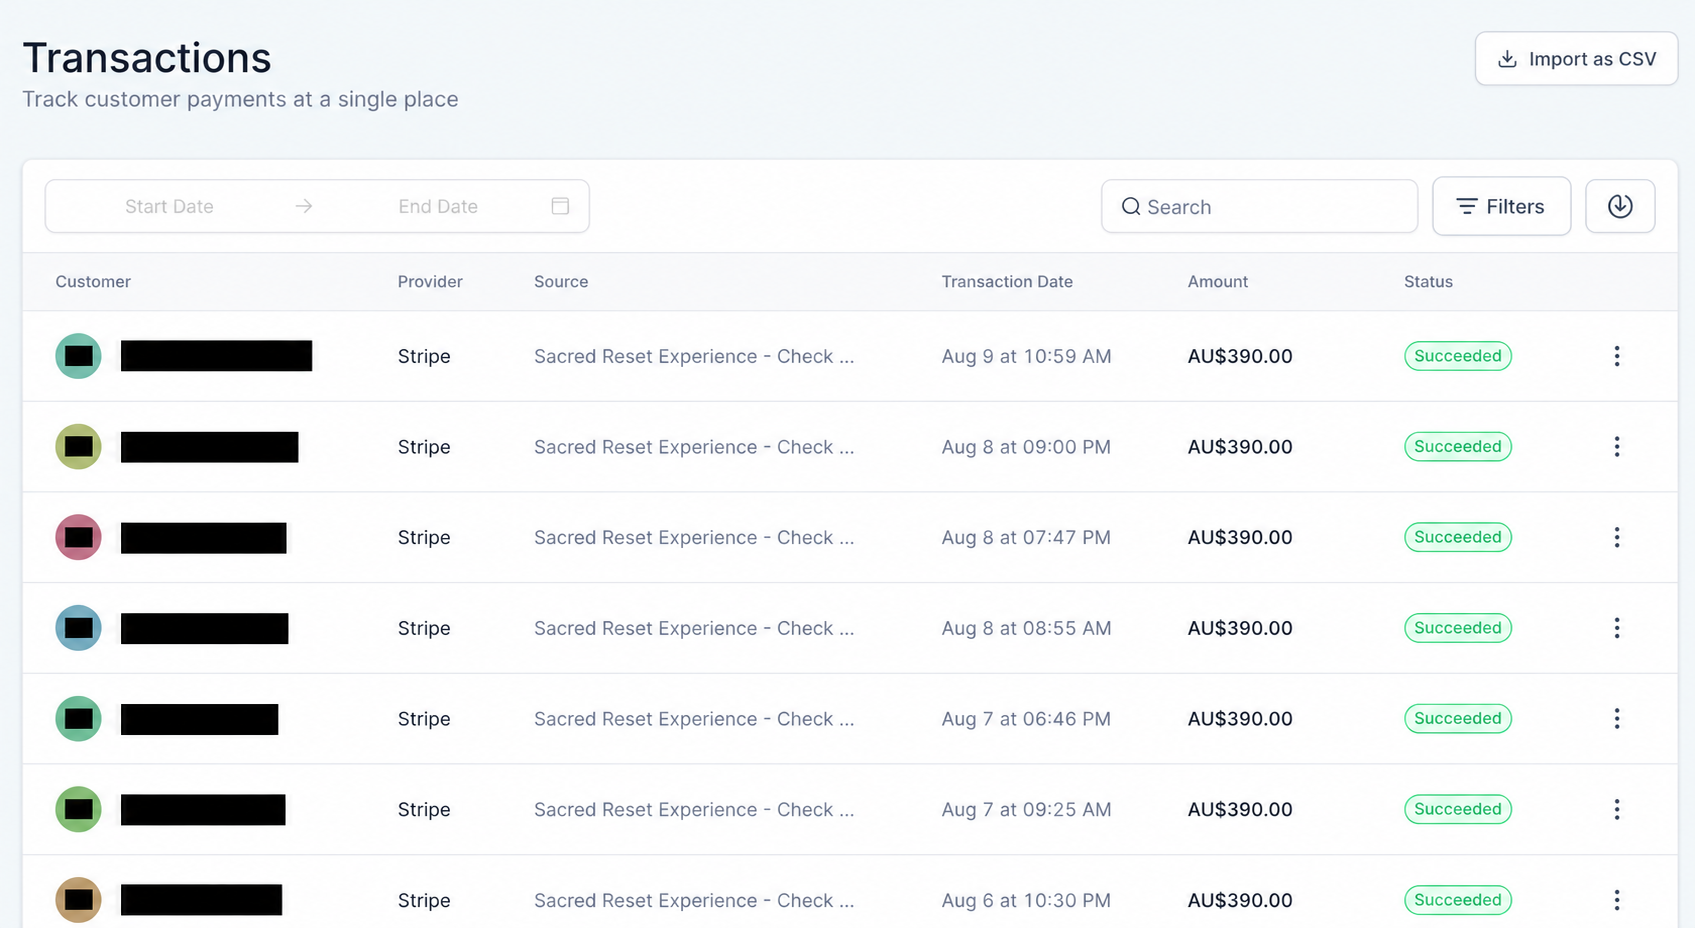Click Source text in Aug 8 07:47 PM row
The image size is (1695, 928).
coord(694,537)
